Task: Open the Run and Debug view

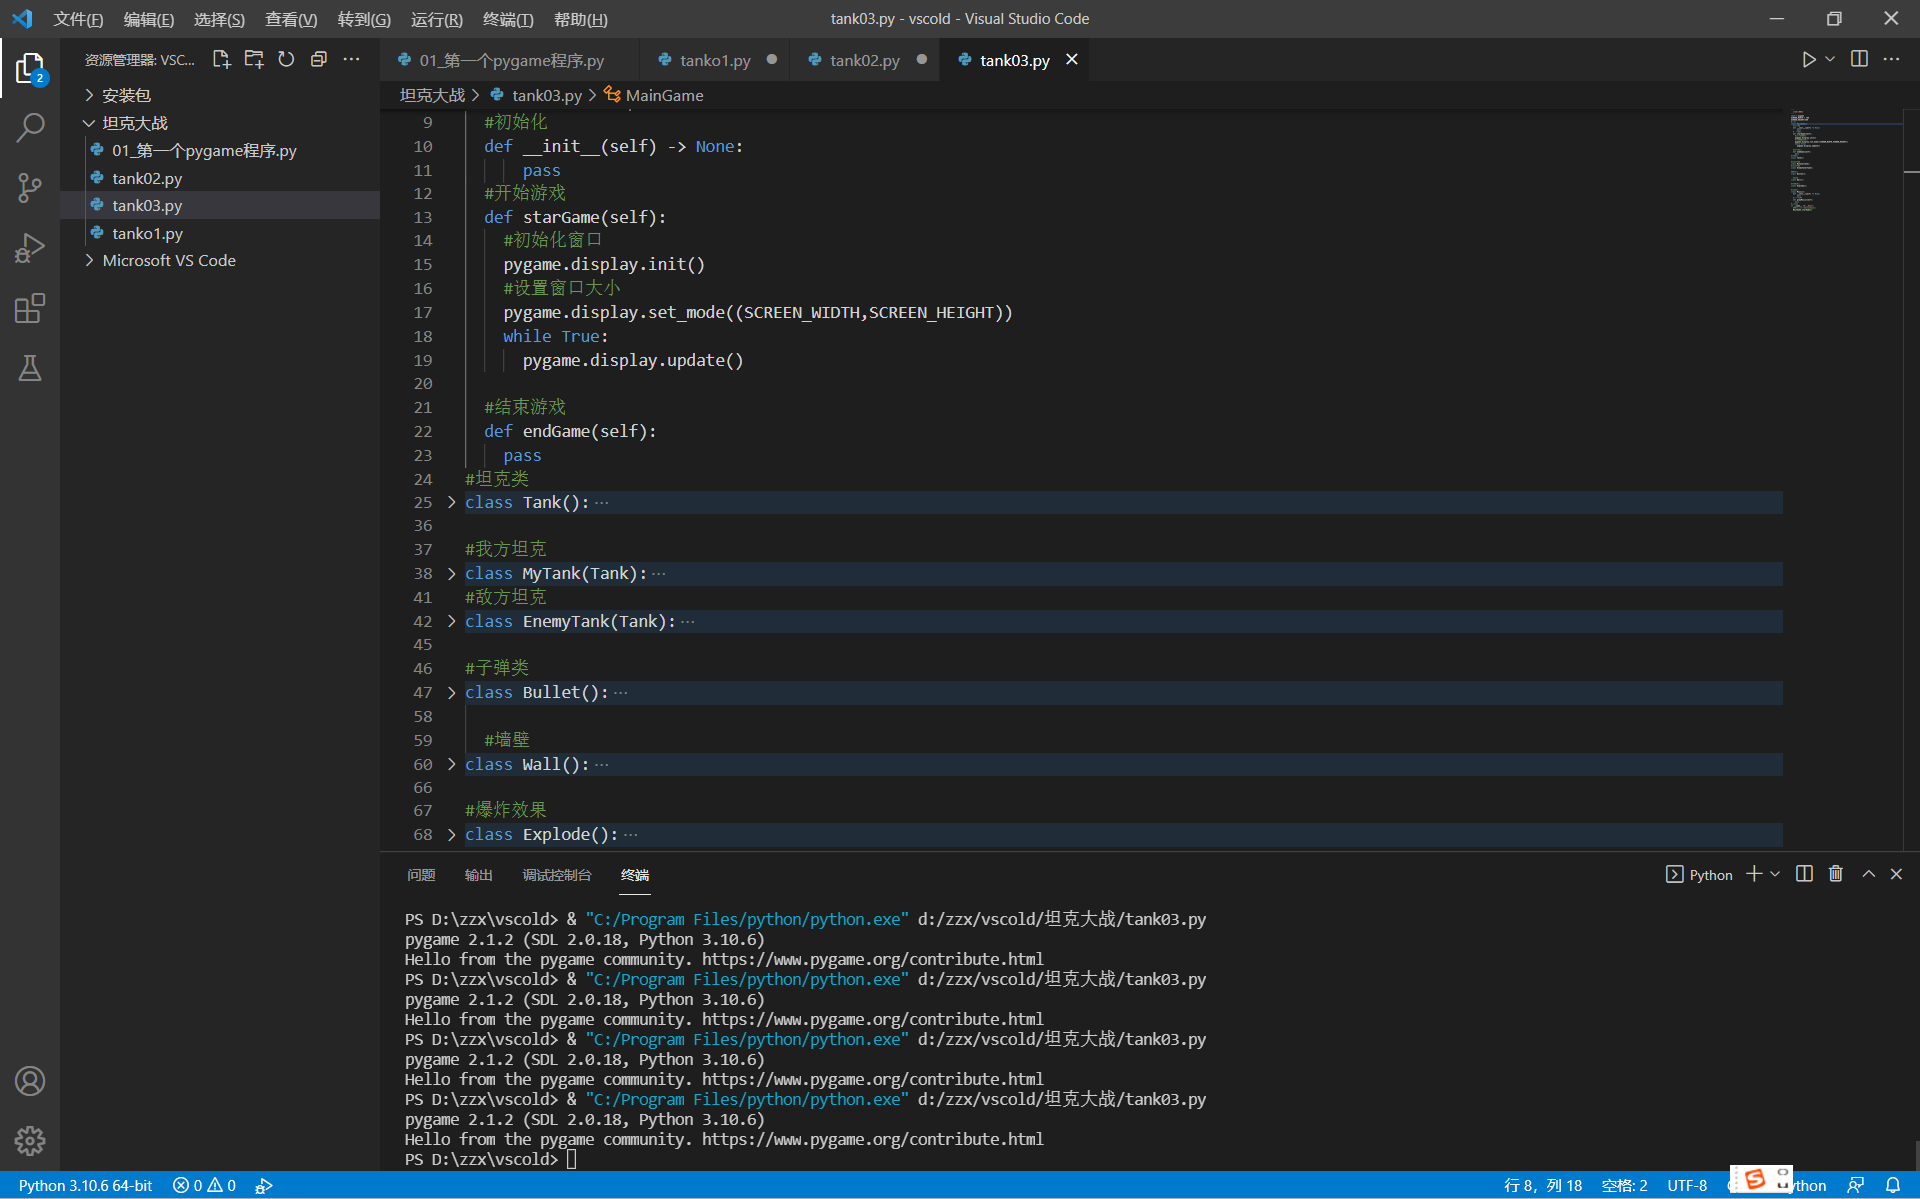Action: point(30,248)
